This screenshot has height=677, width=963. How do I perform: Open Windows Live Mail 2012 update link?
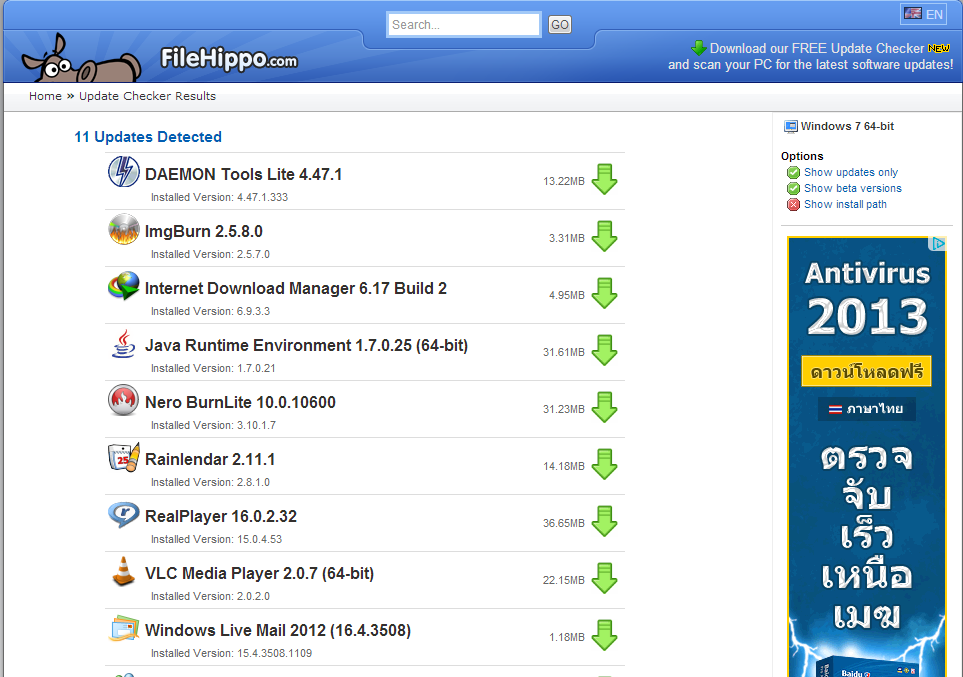click(278, 630)
